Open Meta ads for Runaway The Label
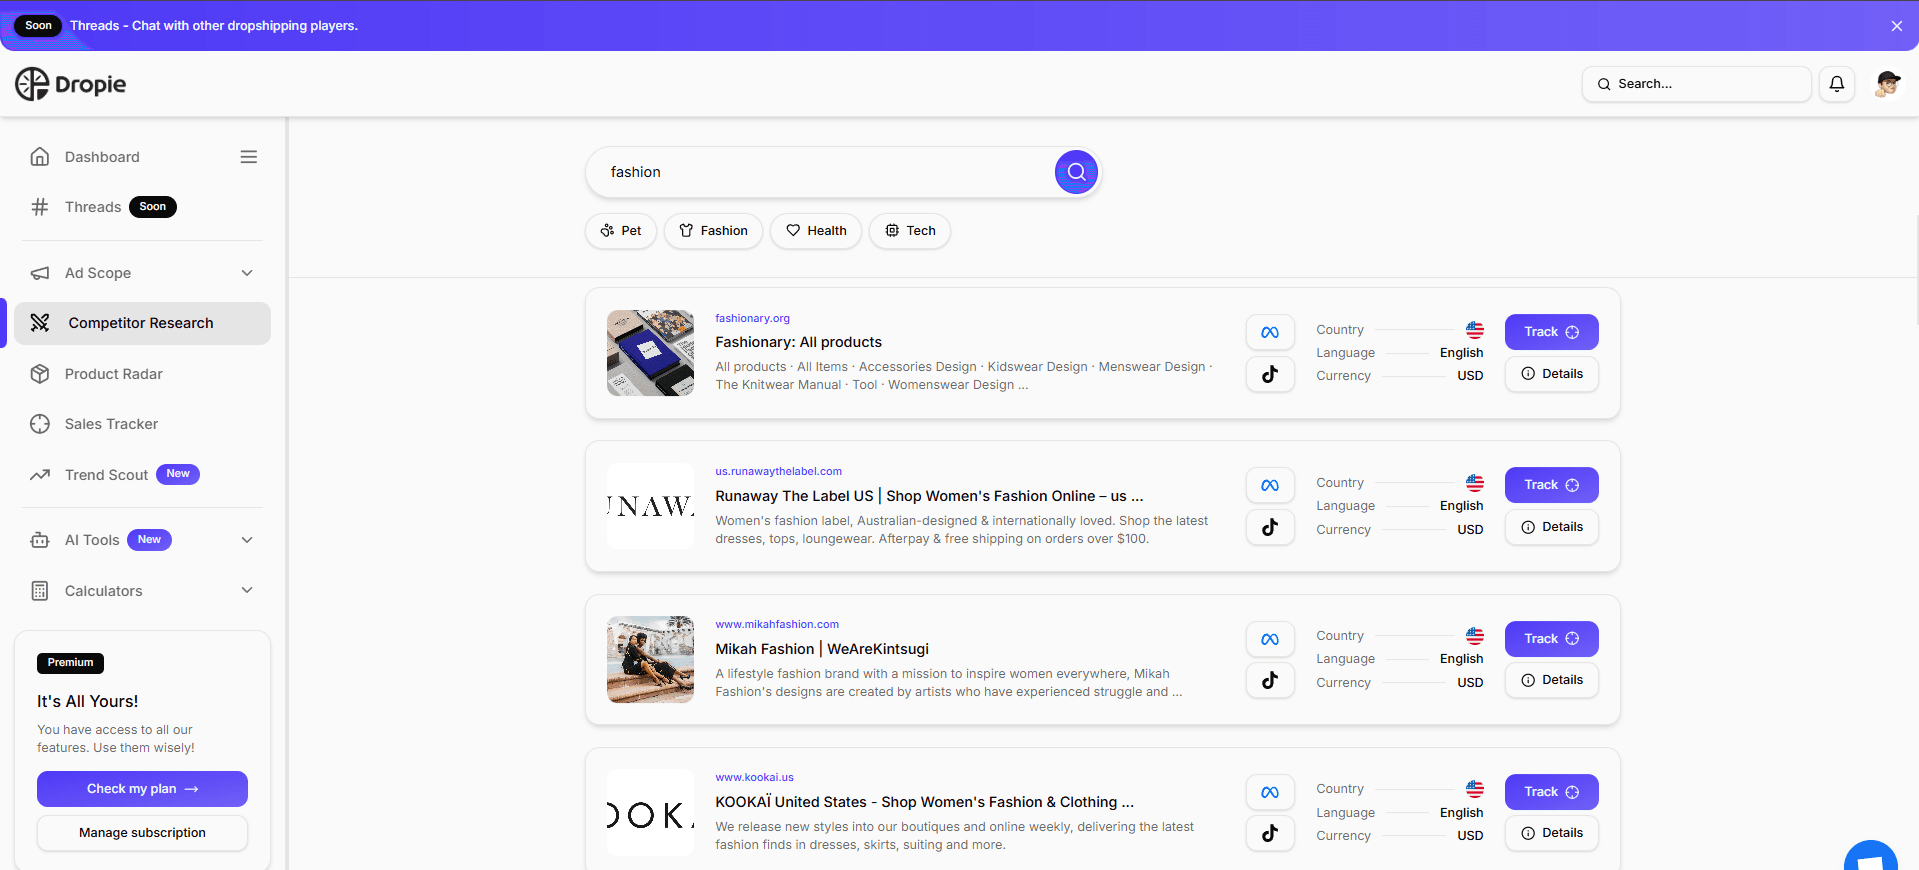 coord(1270,485)
